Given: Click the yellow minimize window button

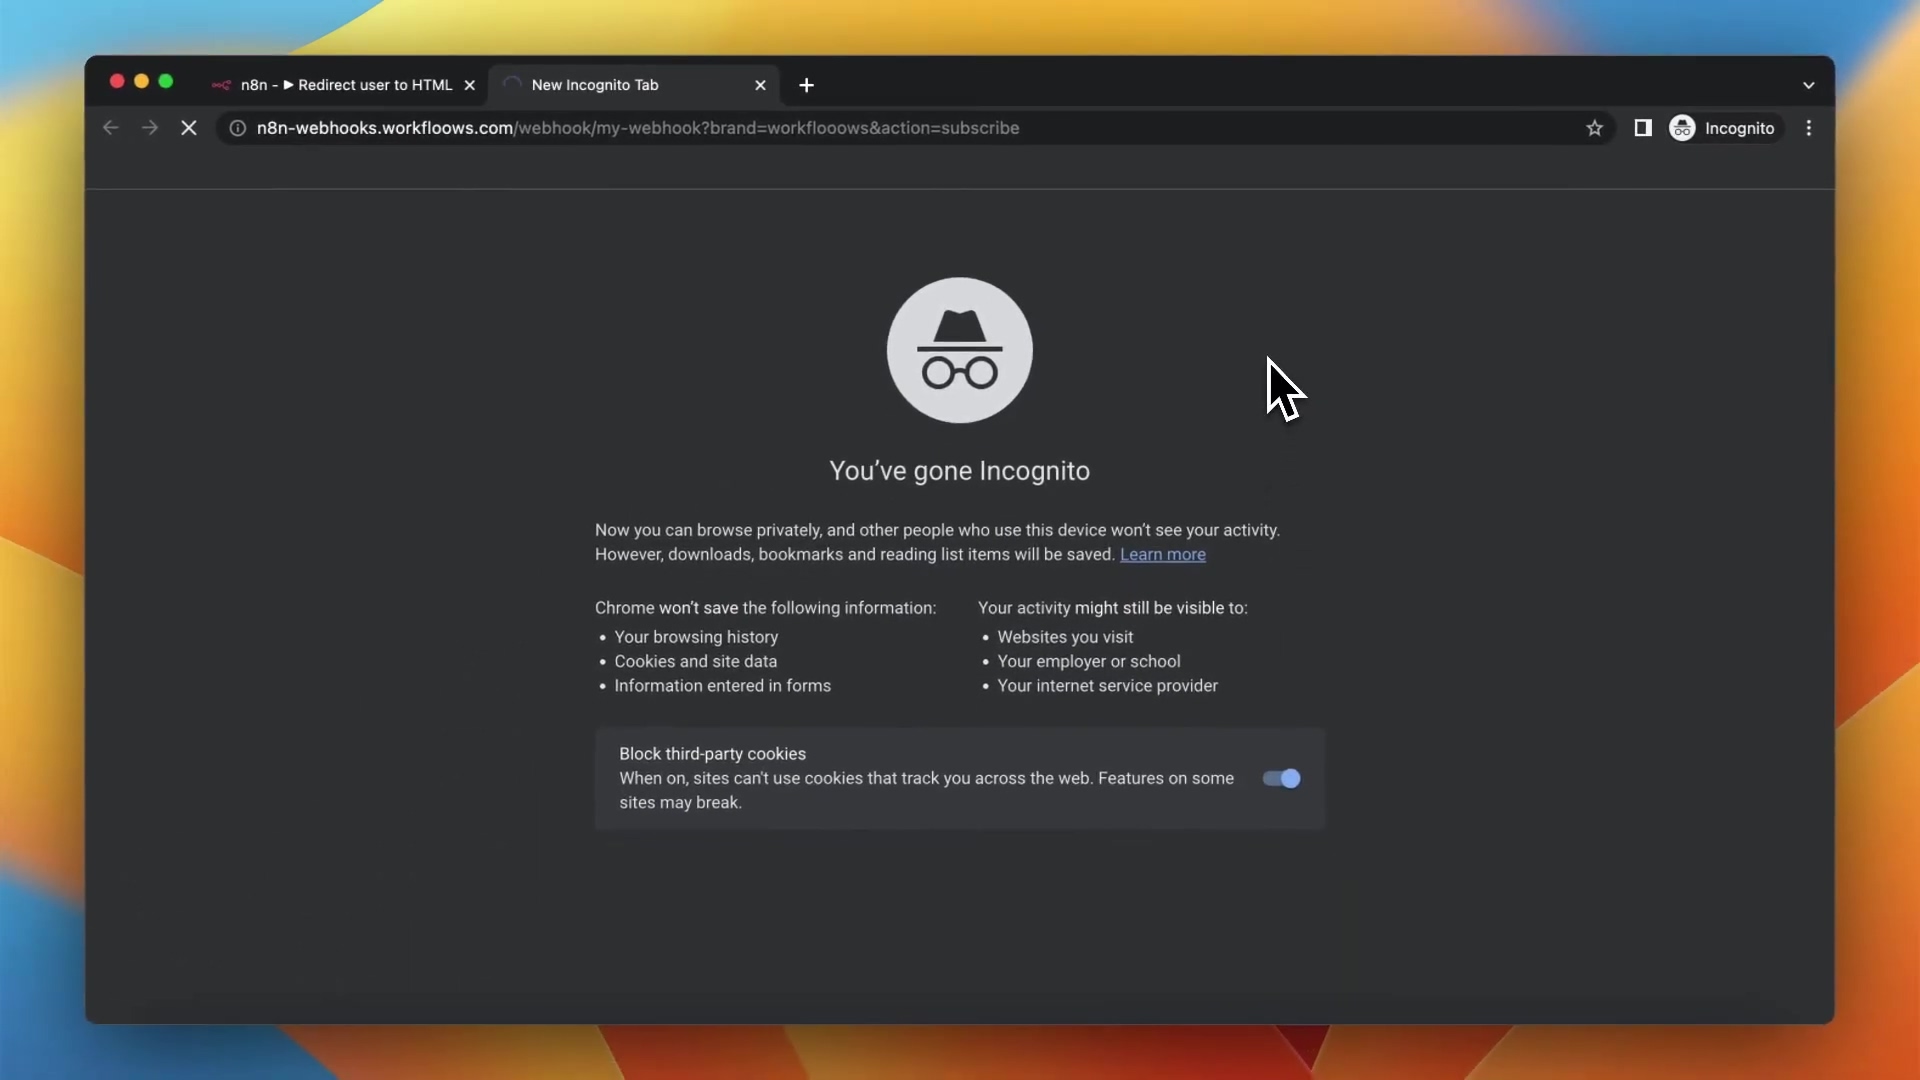Looking at the screenshot, I should point(141,81).
